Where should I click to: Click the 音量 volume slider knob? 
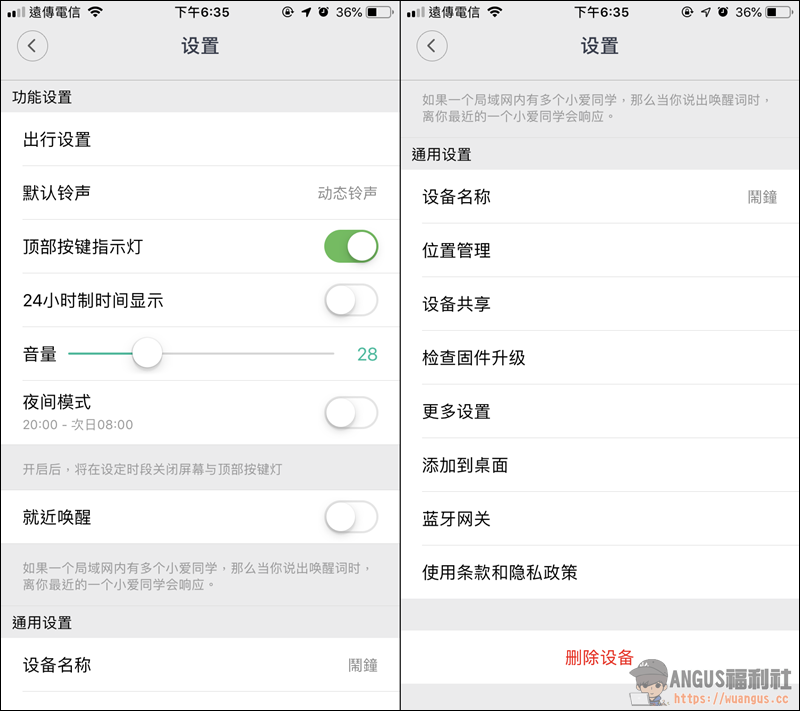coord(147,353)
